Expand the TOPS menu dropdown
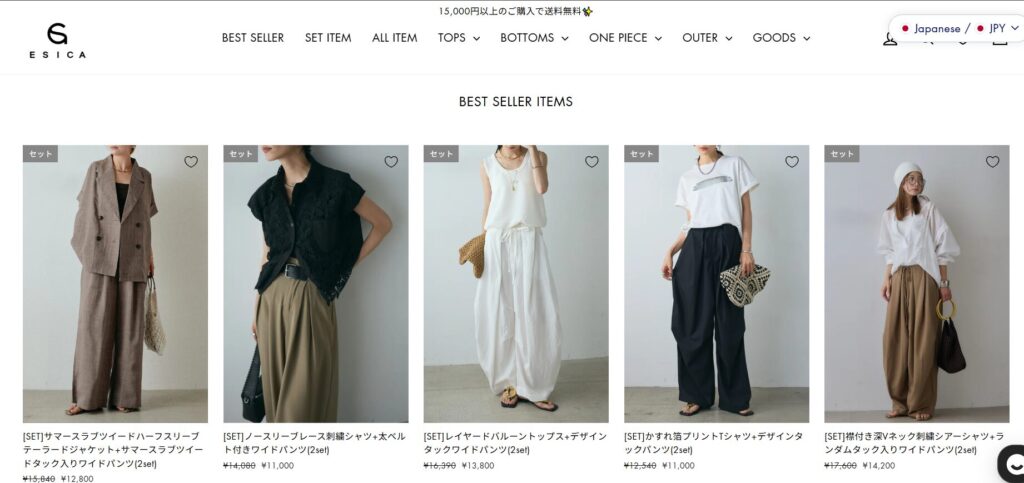This screenshot has height=483, width=1024. [458, 38]
